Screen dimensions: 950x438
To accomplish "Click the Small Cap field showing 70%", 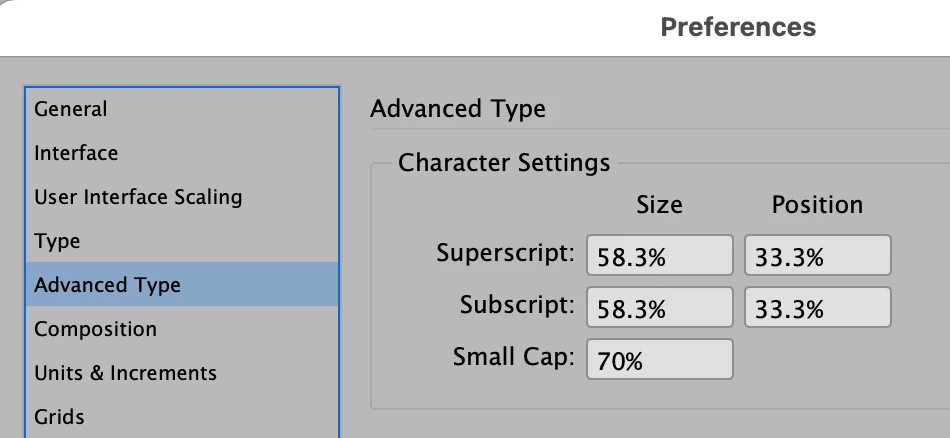I will click(x=660, y=359).
